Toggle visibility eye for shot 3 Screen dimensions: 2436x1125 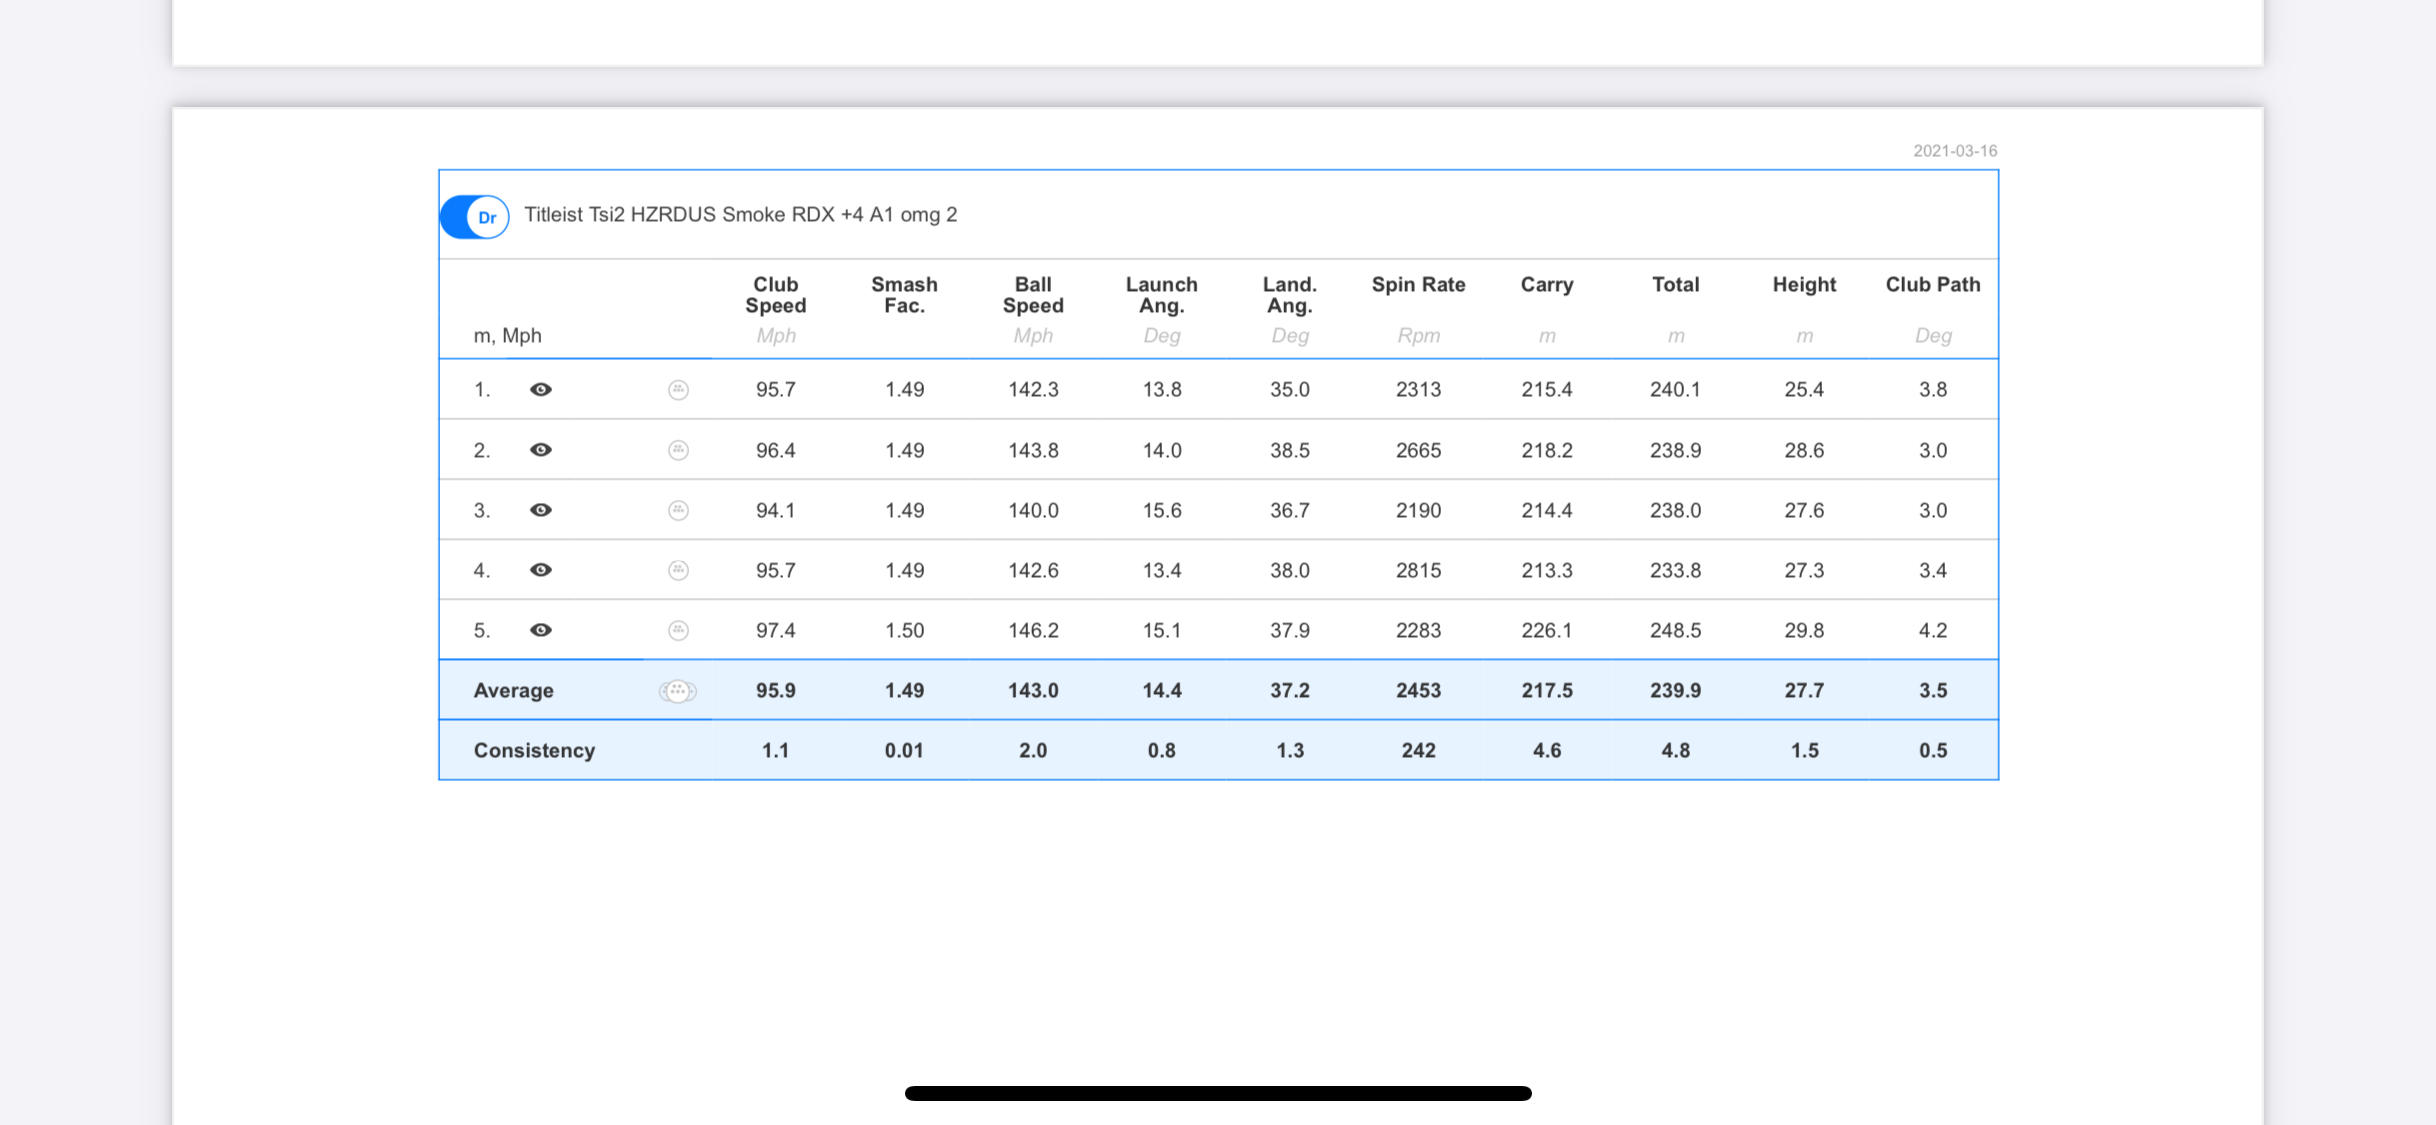540,509
